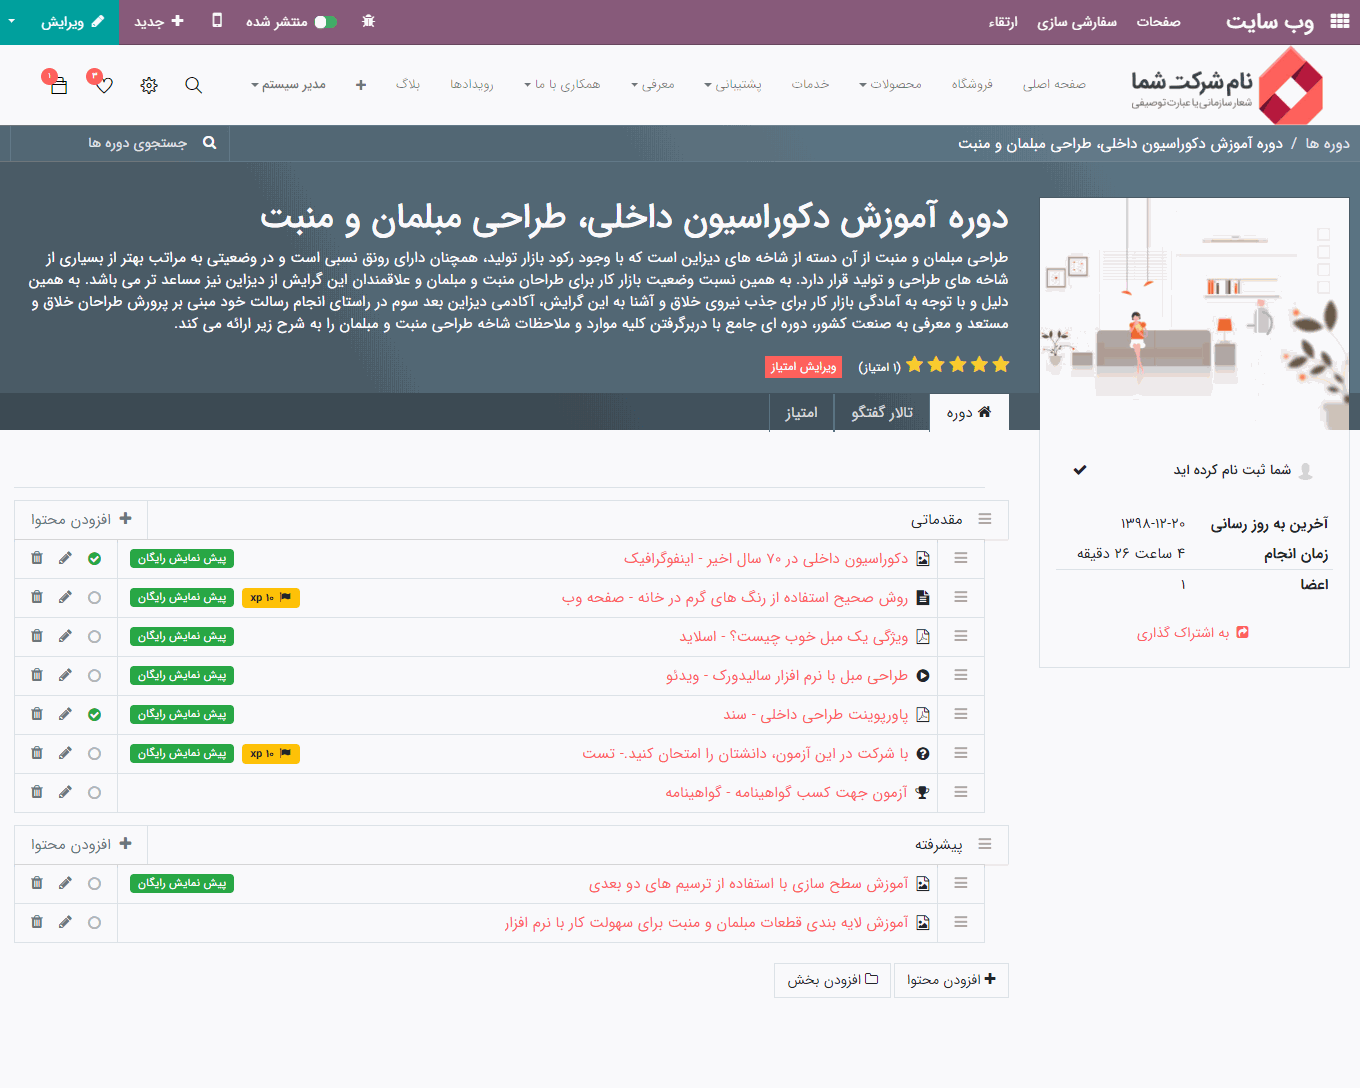Delete the لایه بندی lesson trash icon
This screenshot has height=1088, width=1360.
pyautogui.click(x=37, y=922)
